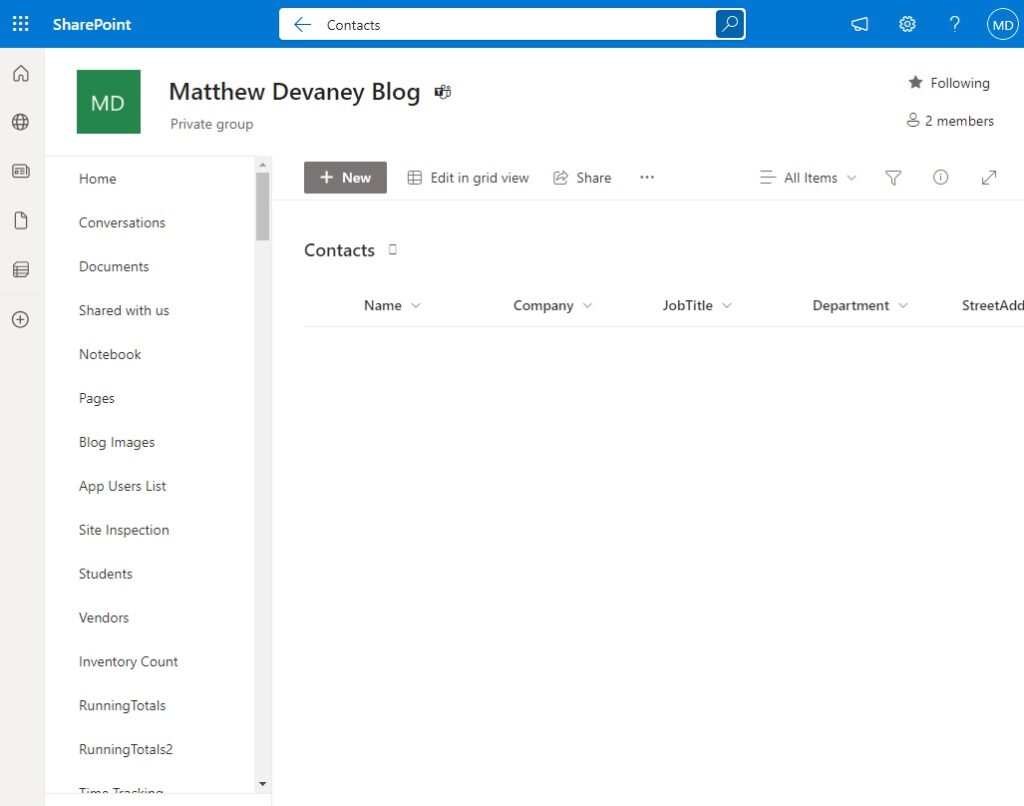Click the navigation panel scrollbar thumb

coord(263,206)
